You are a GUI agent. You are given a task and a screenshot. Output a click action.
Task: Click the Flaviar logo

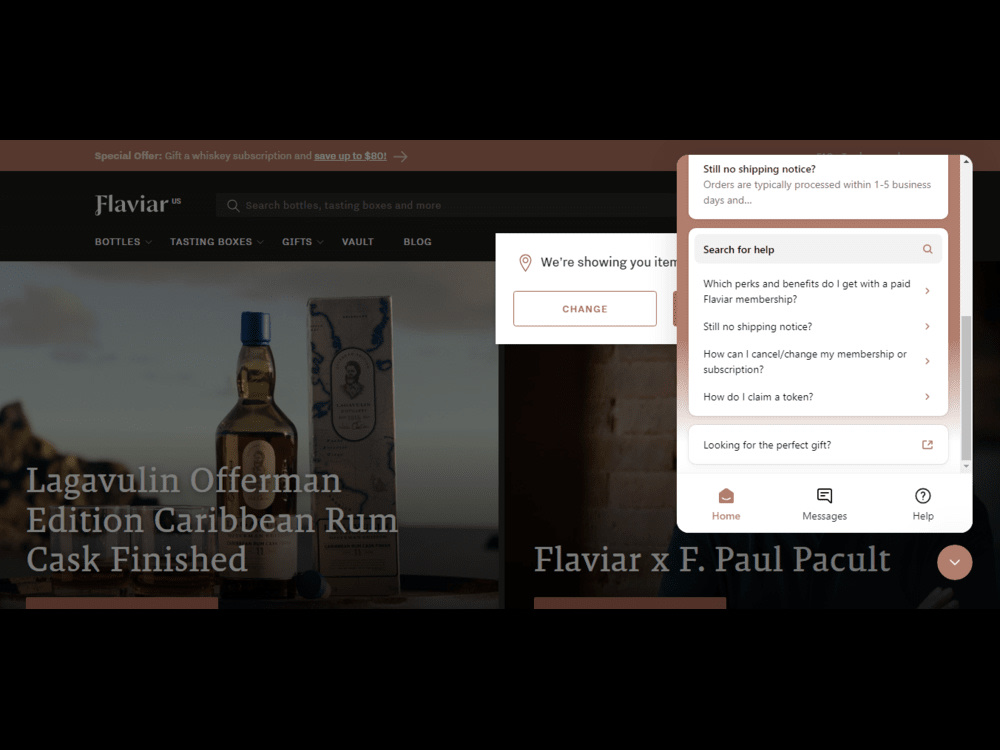[137, 204]
